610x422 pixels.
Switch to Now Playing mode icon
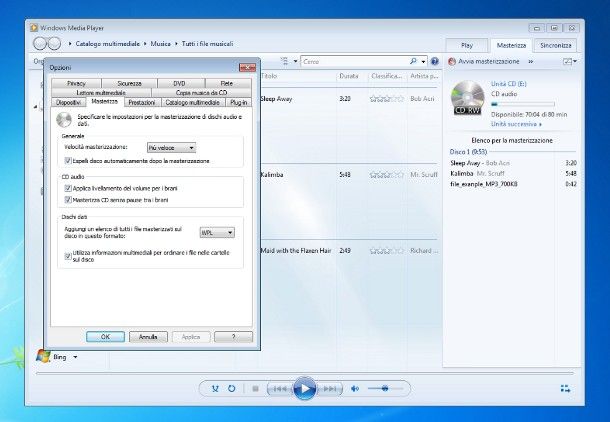(x=565, y=388)
